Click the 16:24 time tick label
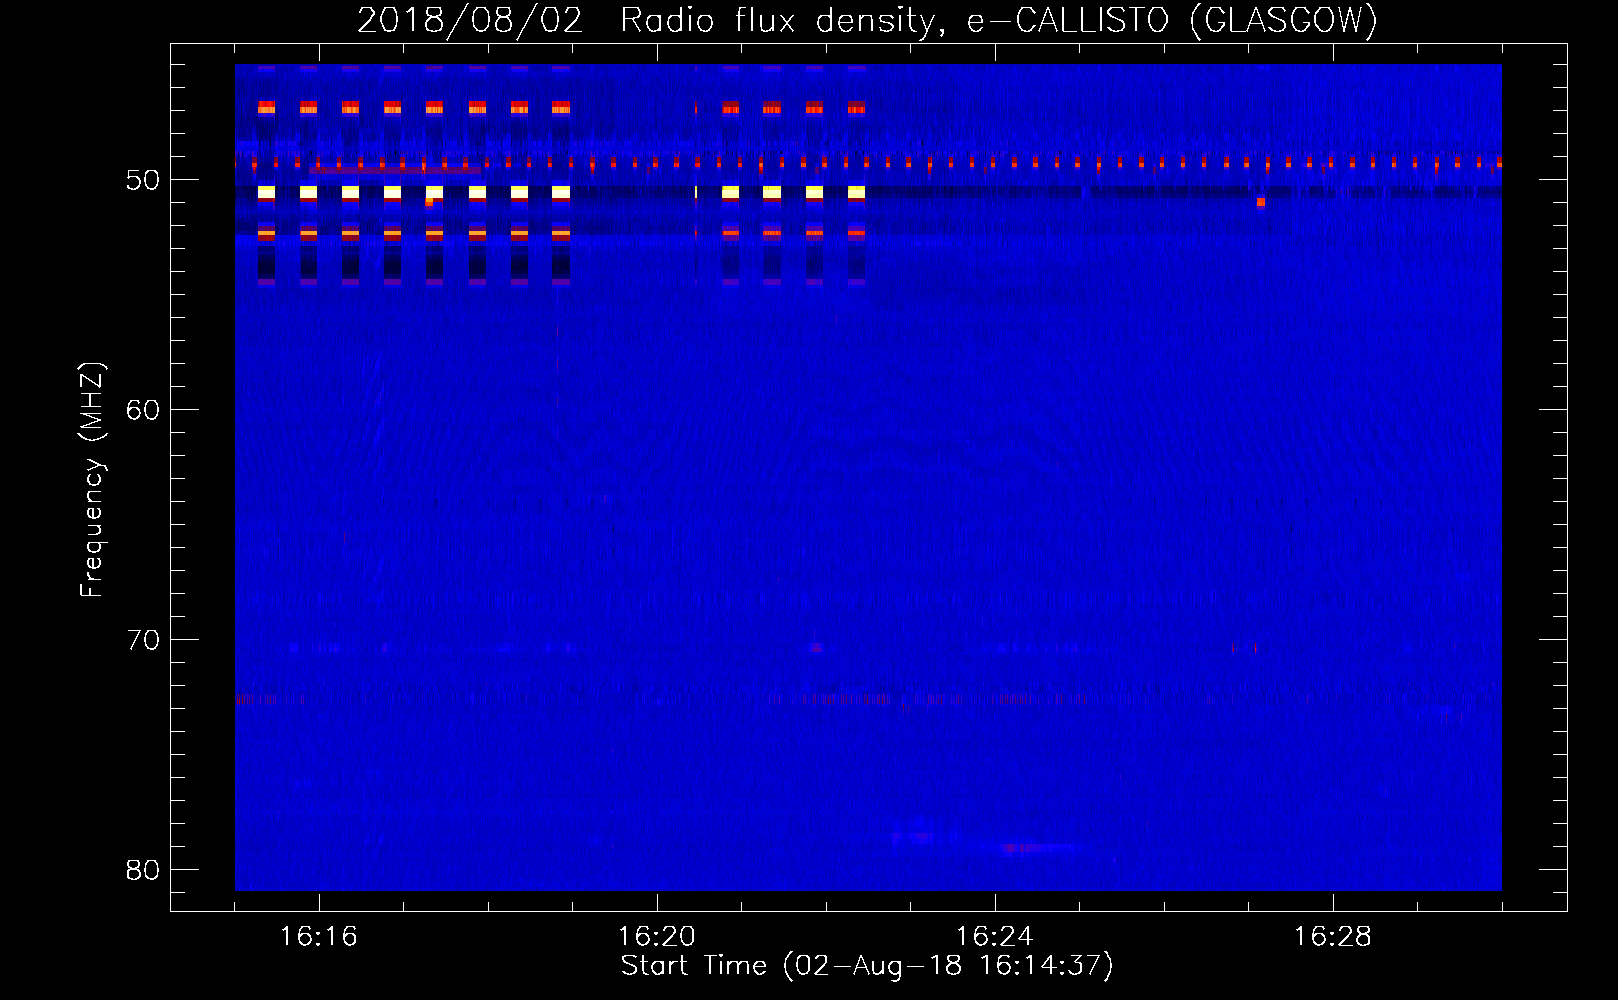Screen dimensions: 1618x1000 pyautogui.click(x=994, y=937)
